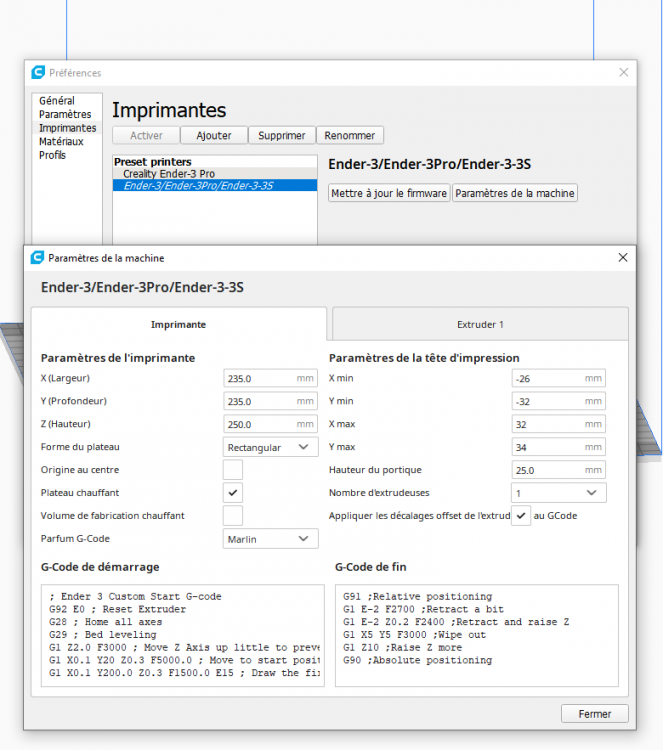
Task: Click inside G-Code de fin text area
Action: [476, 635]
